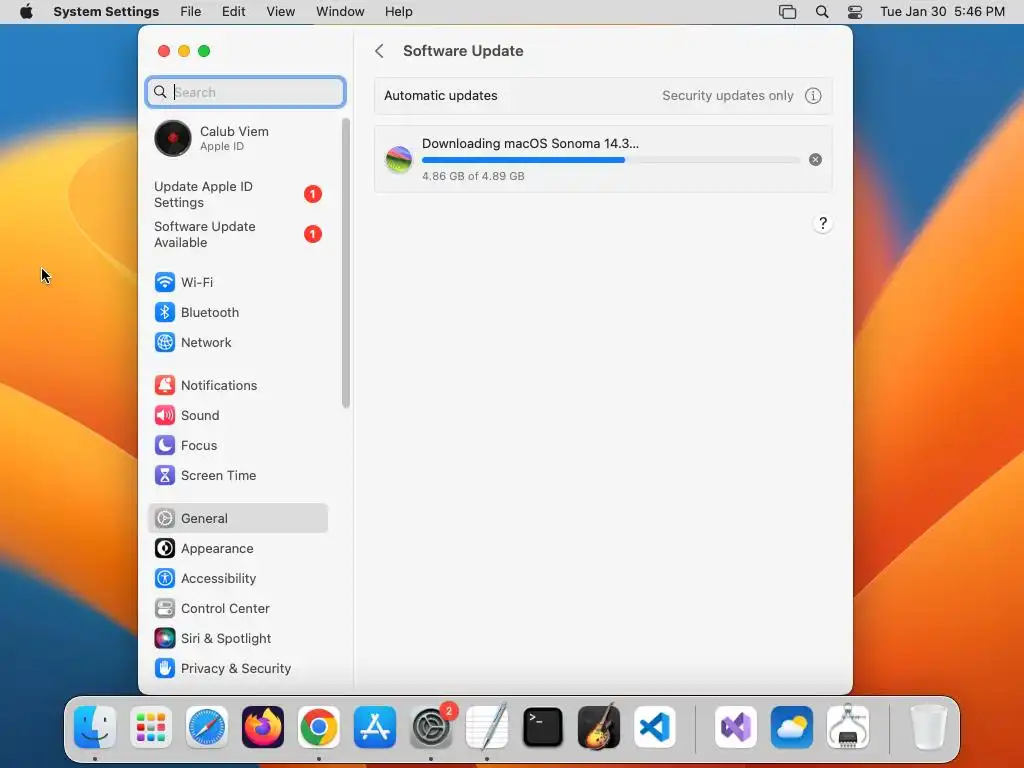Viewport: 1024px width, 768px height.
Task: Click the Stage Manager menu bar icon
Action: click(788, 12)
